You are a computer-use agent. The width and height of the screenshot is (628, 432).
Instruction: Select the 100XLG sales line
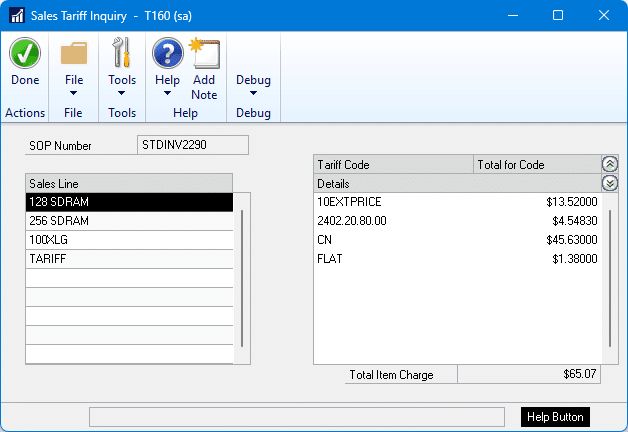click(129, 240)
